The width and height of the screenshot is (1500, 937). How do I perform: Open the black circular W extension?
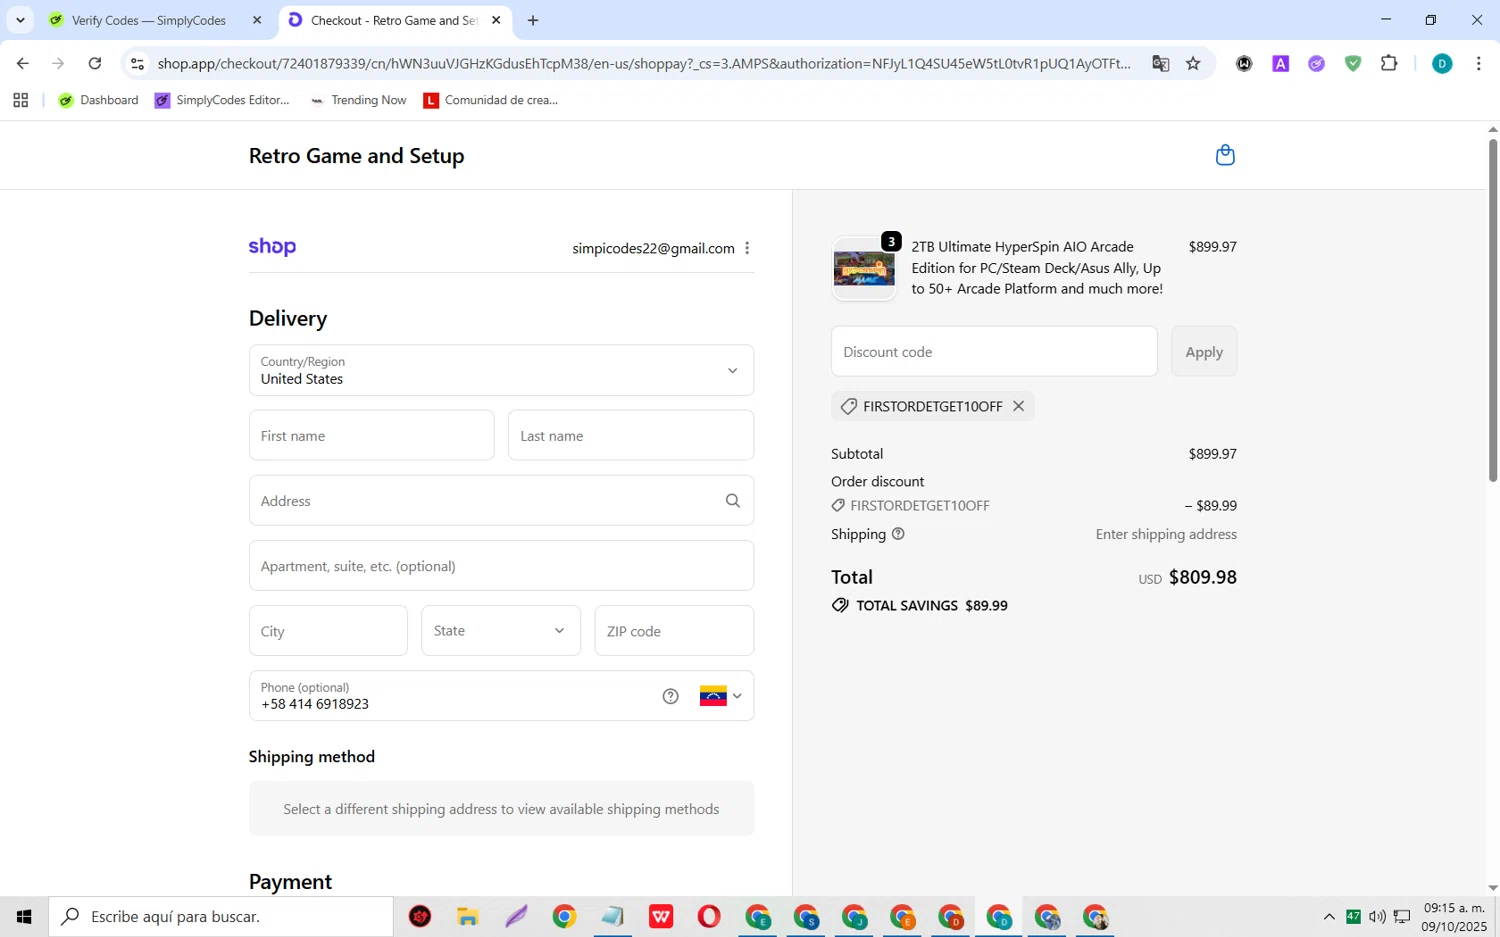1244,64
